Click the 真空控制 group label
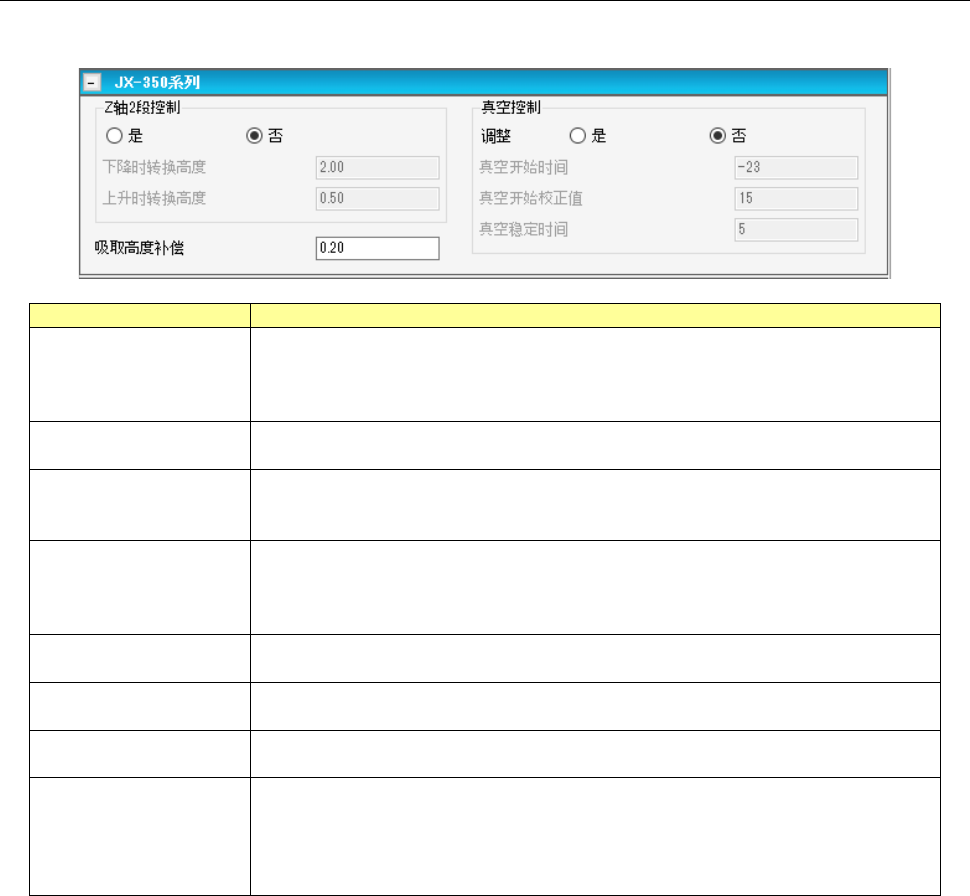Viewport: 970px width, 896px height. click(x=511, y=108)
